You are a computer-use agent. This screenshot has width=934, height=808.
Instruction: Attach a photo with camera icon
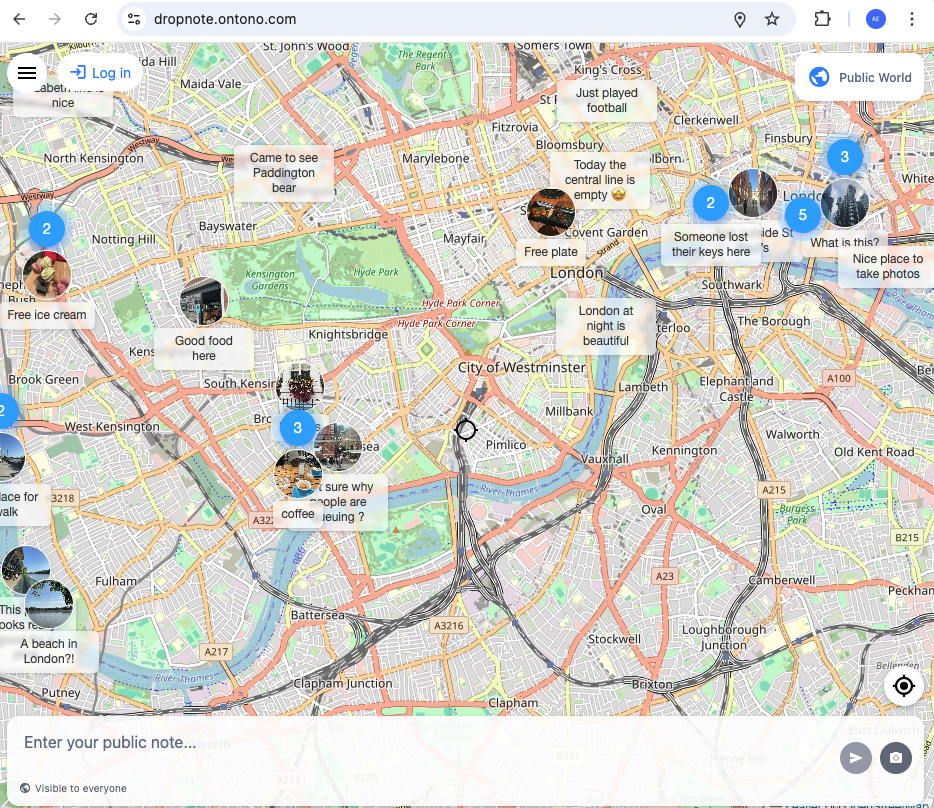click(x=895, y=758)
